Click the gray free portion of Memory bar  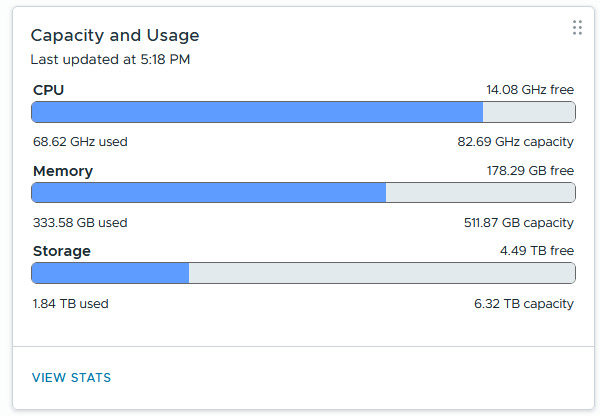(480, 193)
